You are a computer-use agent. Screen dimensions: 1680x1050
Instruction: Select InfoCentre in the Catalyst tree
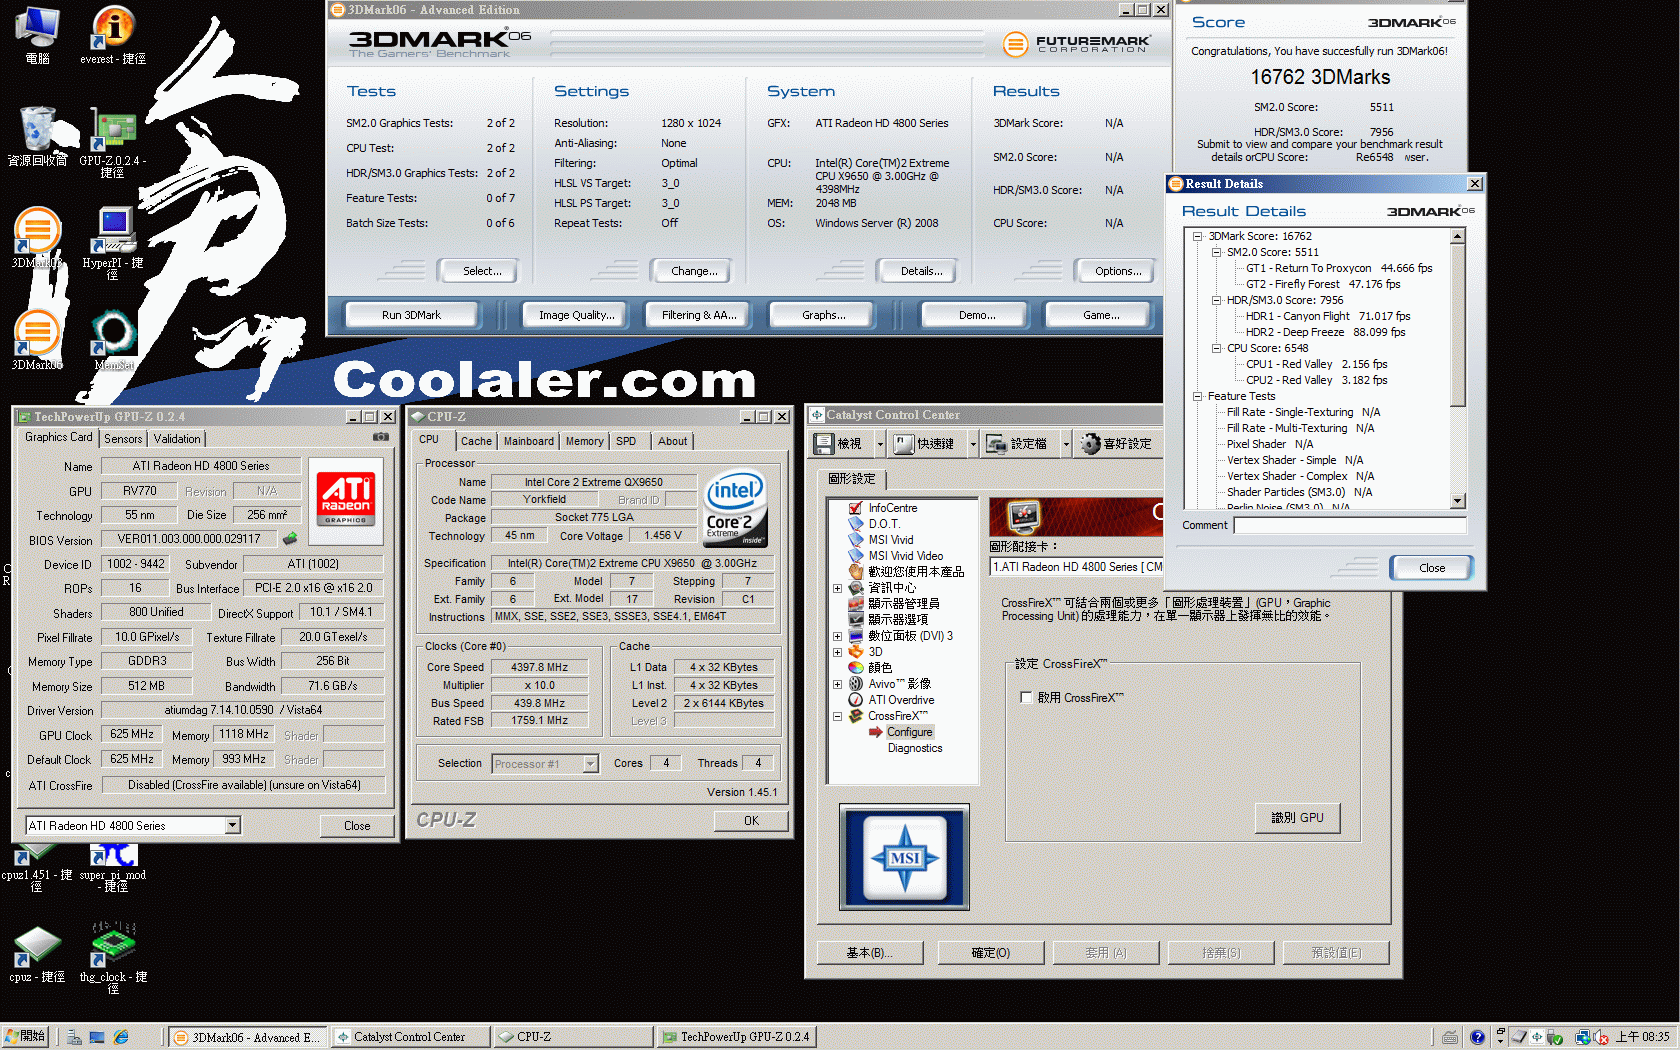[892, 508]
